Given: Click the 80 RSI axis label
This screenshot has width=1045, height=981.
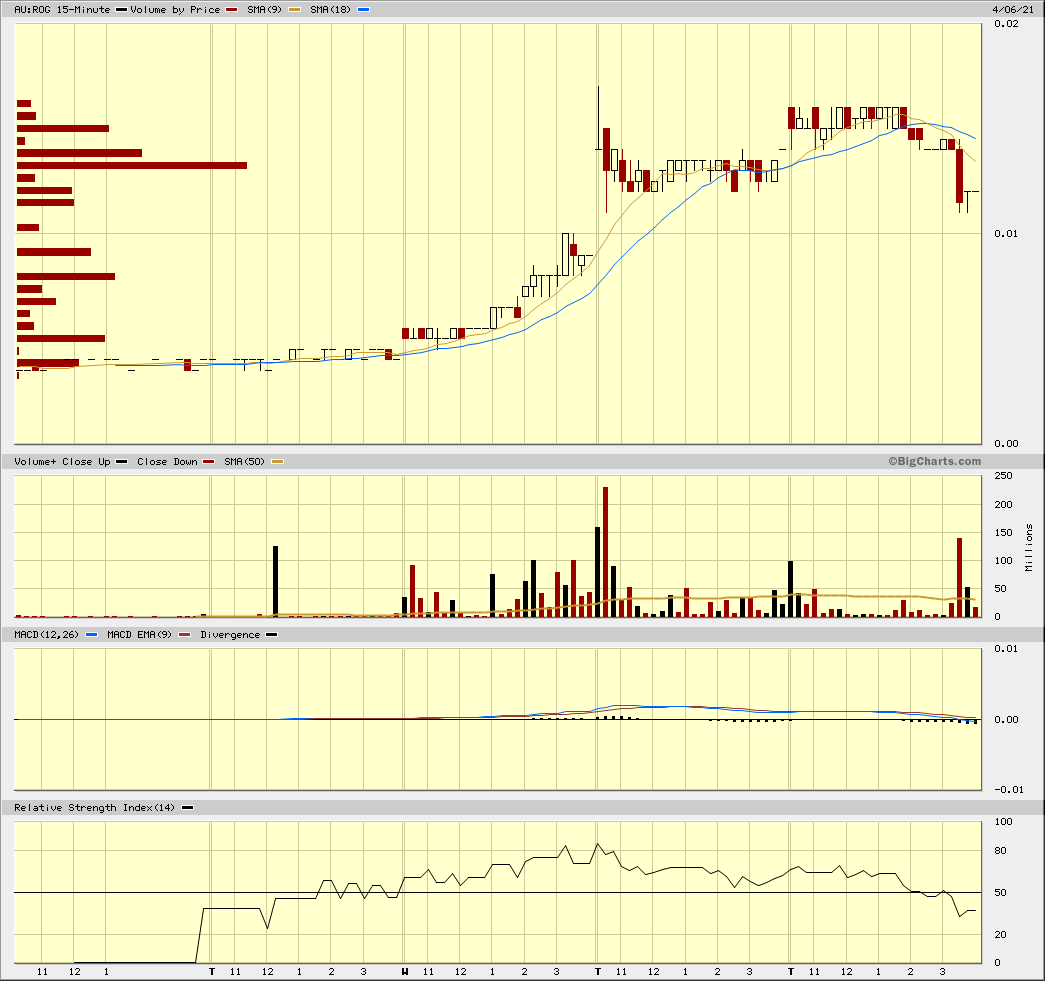Looking at the screenshot, I should coord(1000,850).
